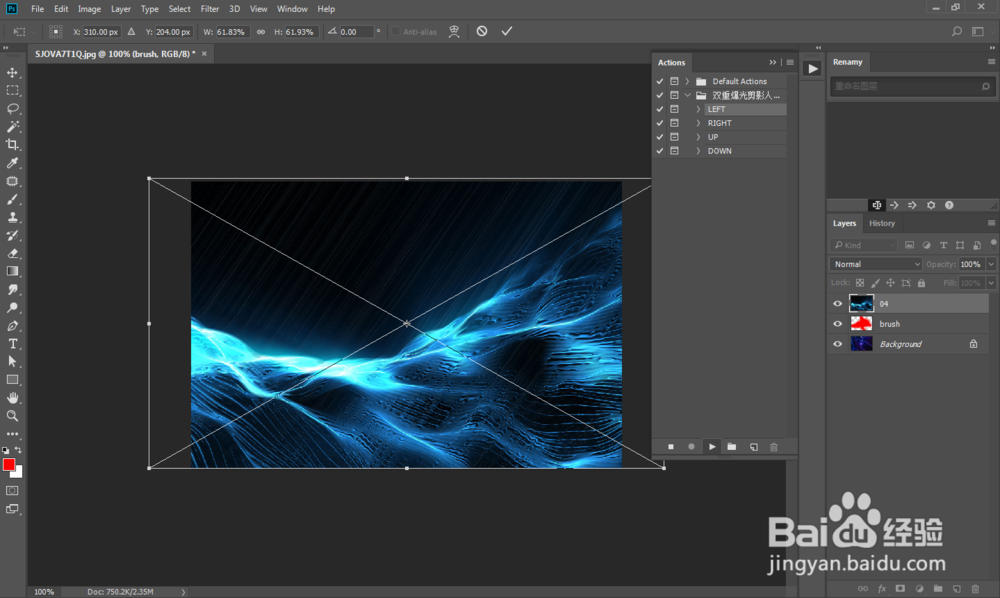Select the Path Selection tool
This screenshot has height=598, width=1000.
pos(12,361)
